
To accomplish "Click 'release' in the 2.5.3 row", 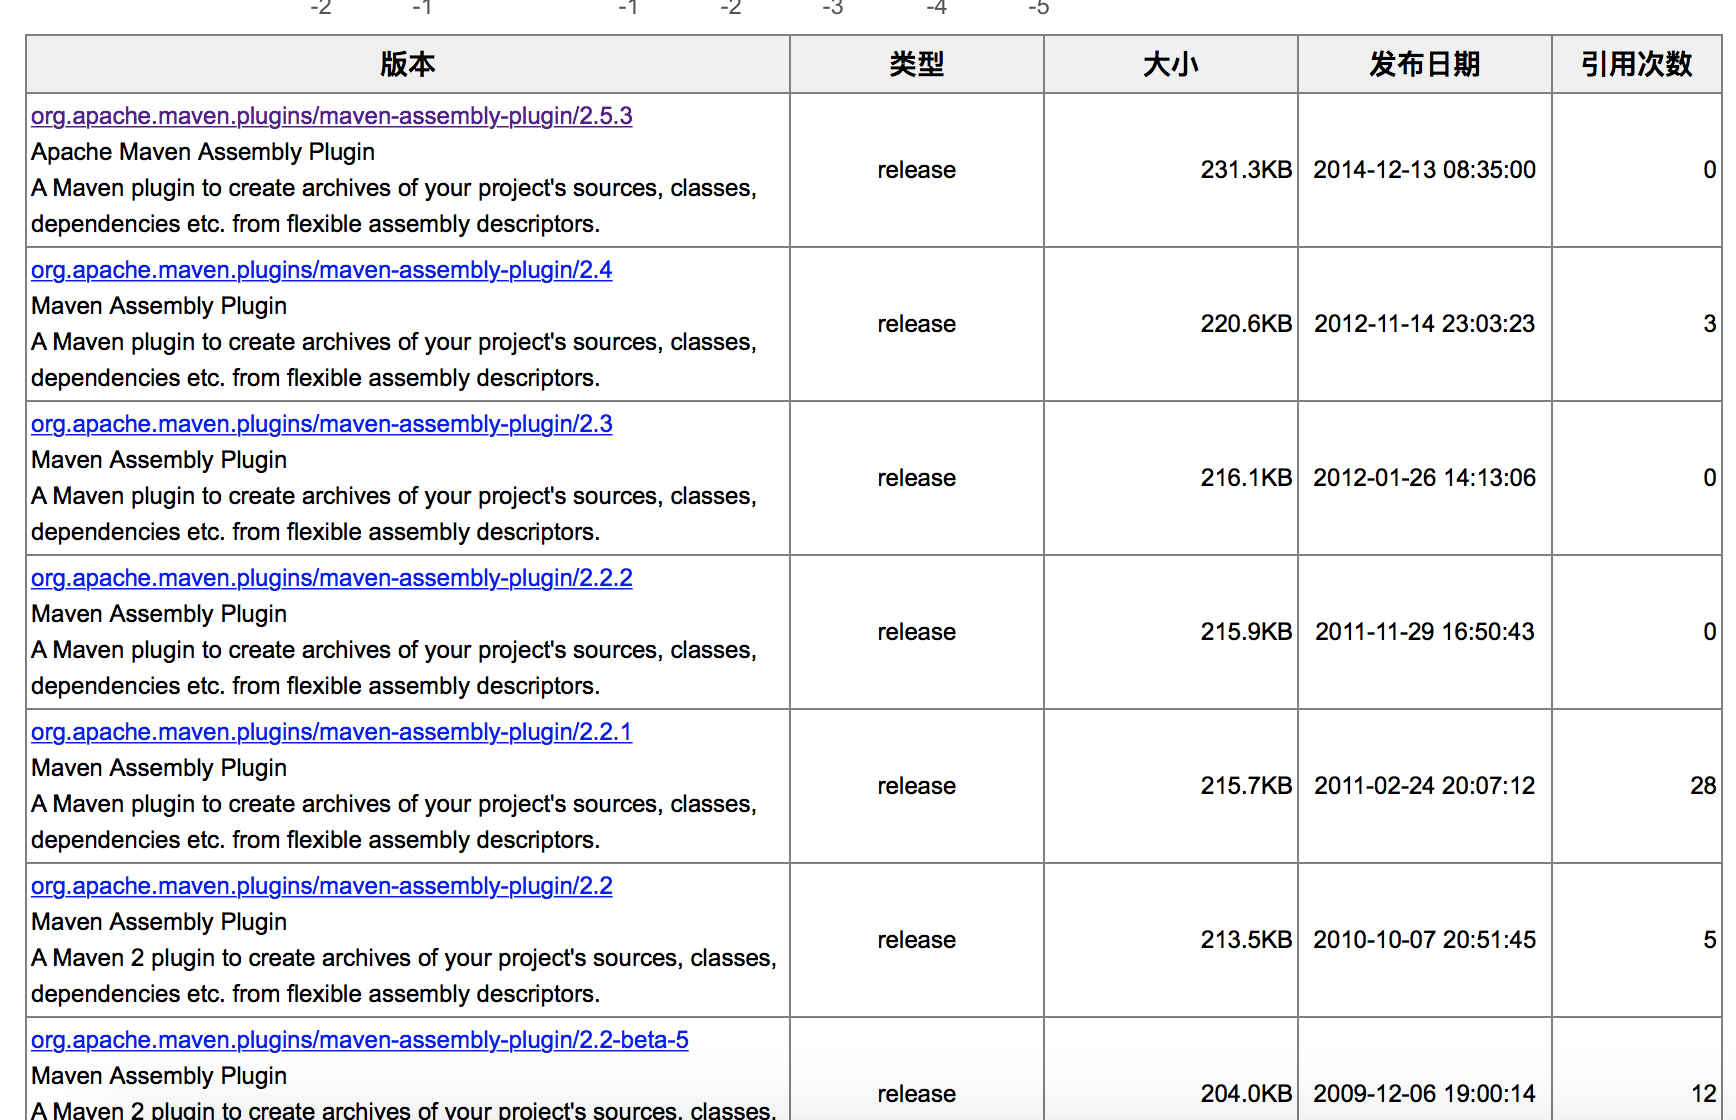I will (917, 170).
